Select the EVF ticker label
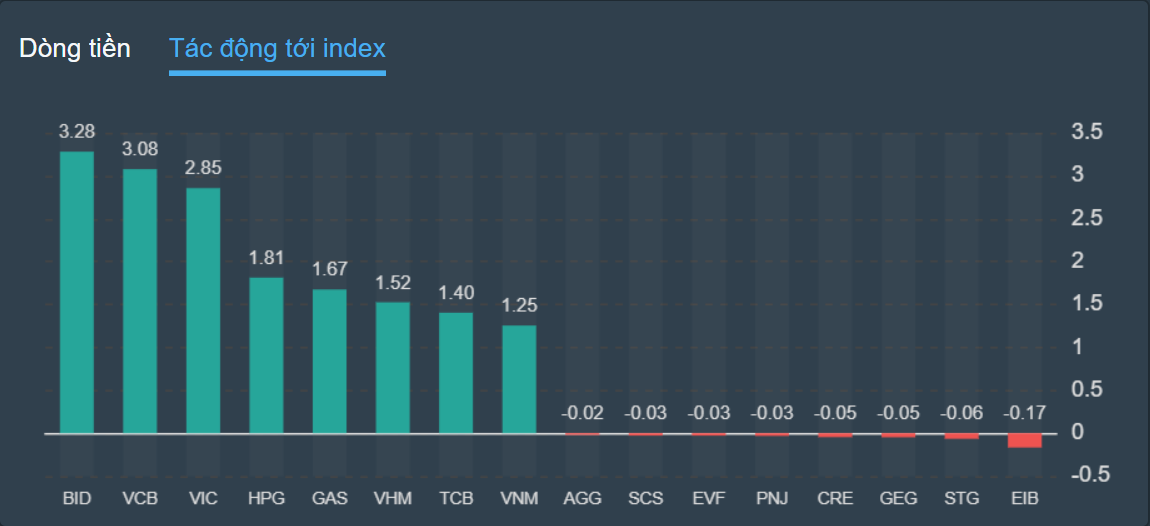This screenshot has width=1150, height=526. pos(709,497)
